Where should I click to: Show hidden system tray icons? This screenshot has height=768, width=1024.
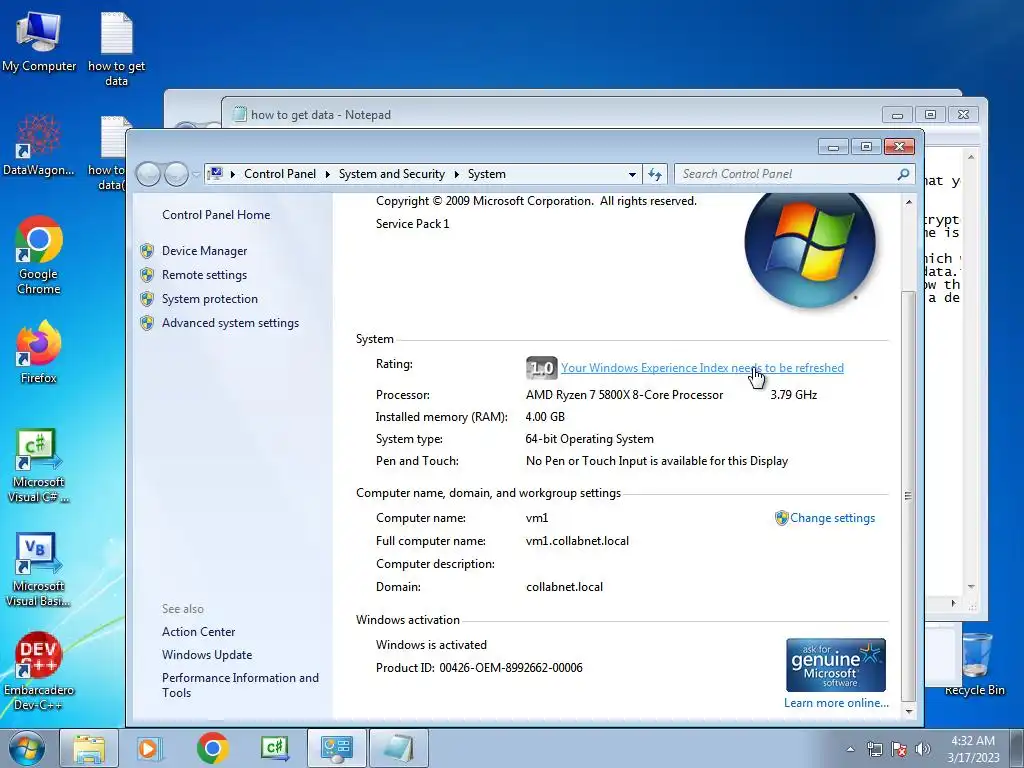coord(850,749)
